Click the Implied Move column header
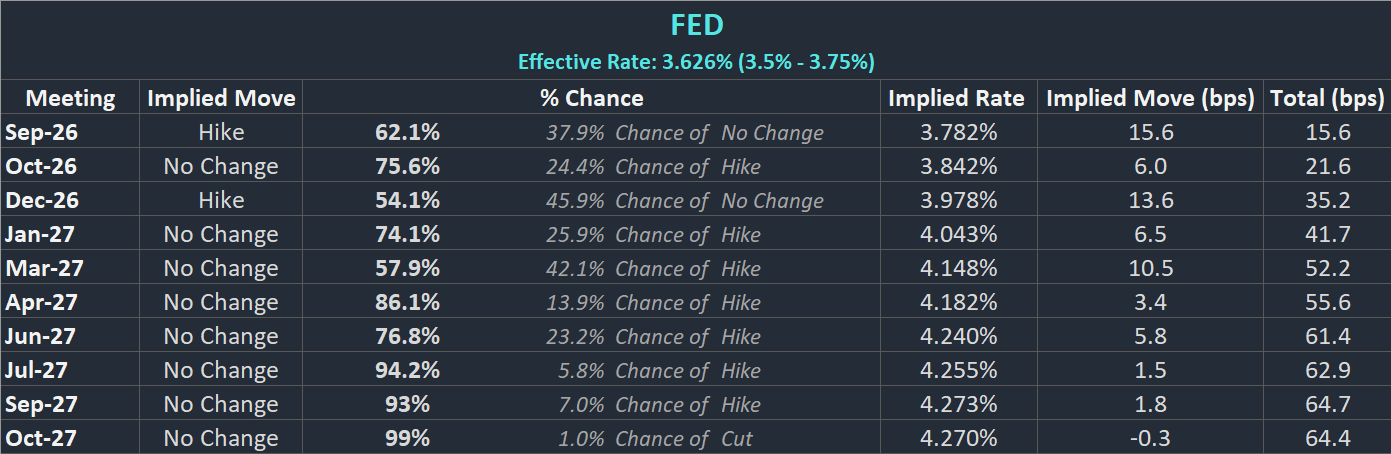The image size is (1391, 454). pyautogui.click(x=221, y=98)
